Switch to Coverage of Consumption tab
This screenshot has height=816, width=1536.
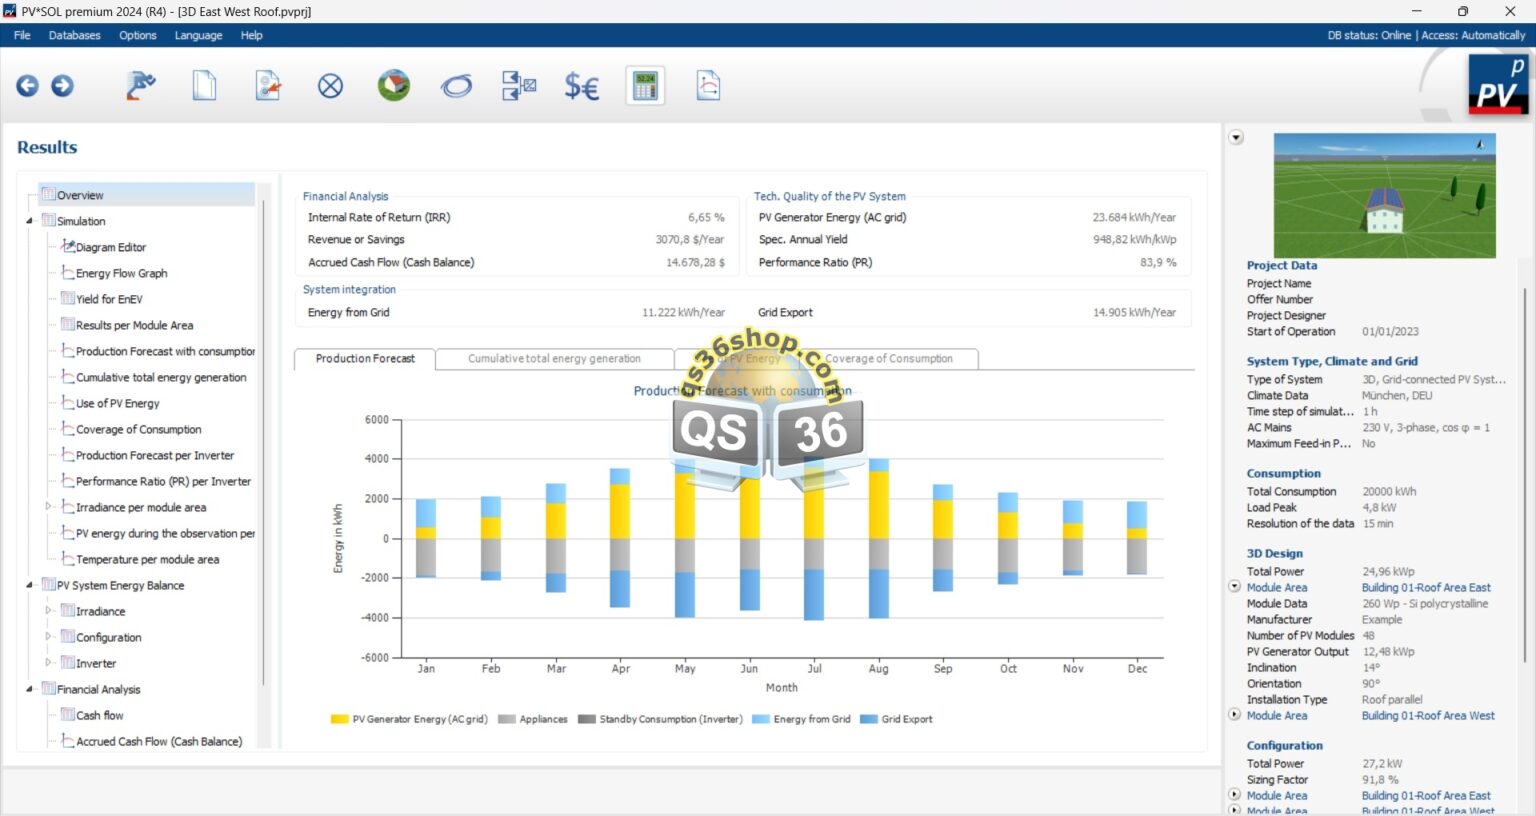(889, 358)
